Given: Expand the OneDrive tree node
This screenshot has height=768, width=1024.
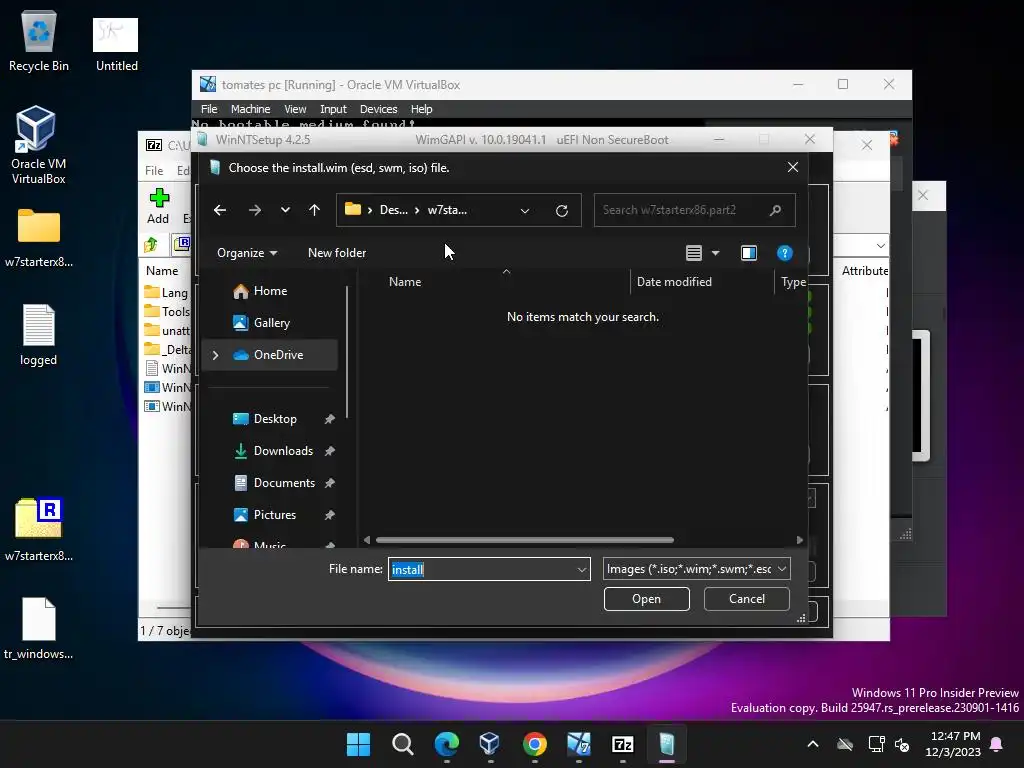Looking at the screenshot, I should [216, 355].
